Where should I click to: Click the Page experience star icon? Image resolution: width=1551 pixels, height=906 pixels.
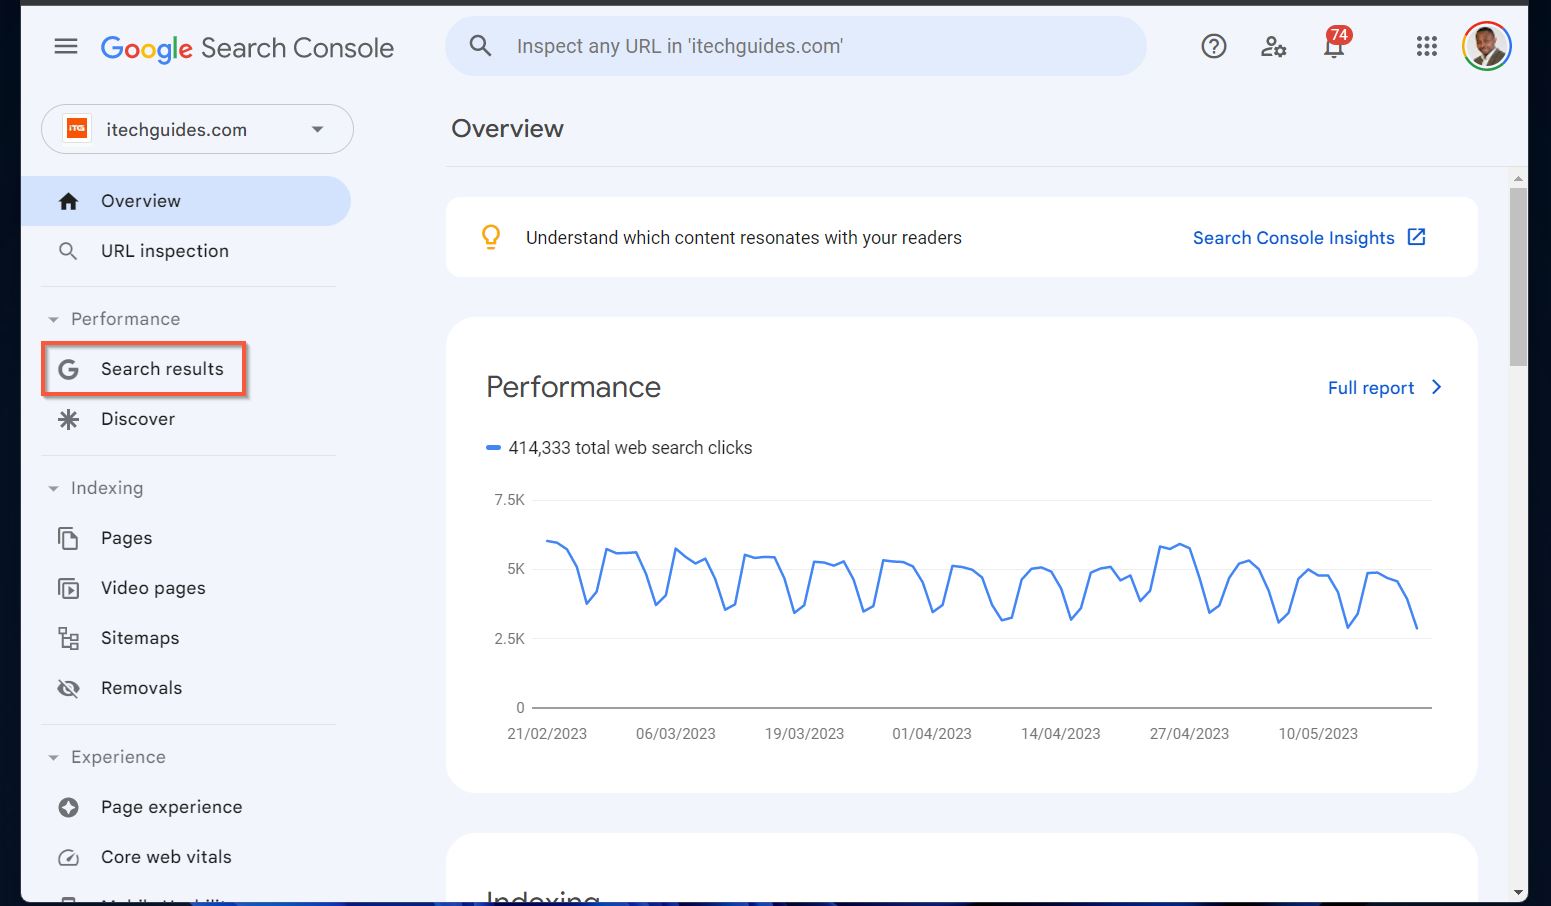tap(68, 807)
